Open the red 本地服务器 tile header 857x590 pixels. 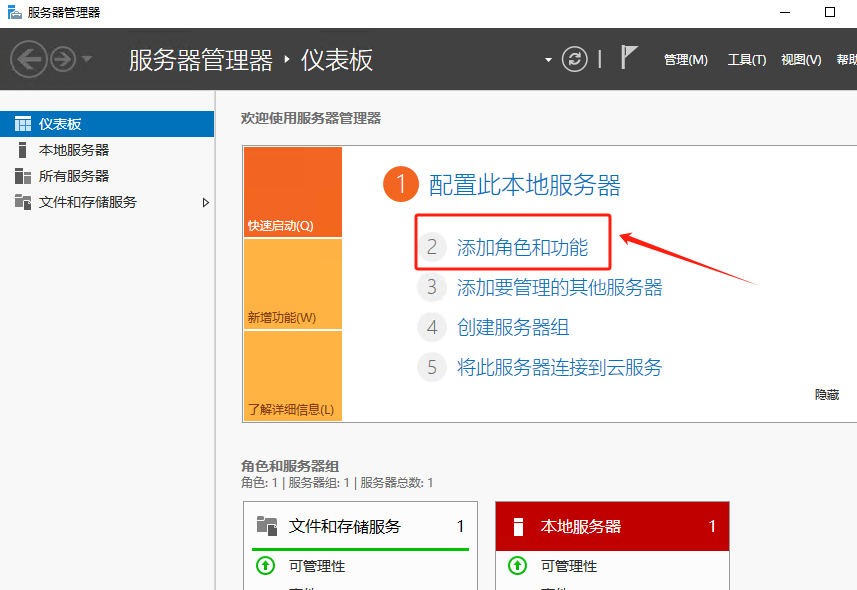(612, 526)
